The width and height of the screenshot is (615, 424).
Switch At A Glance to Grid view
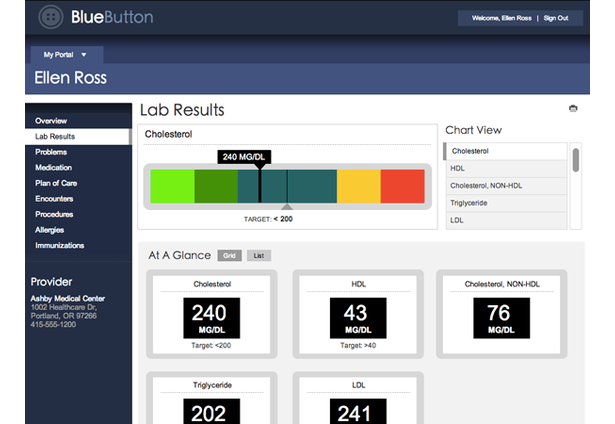pyautogui.click(x=229, y=256)
